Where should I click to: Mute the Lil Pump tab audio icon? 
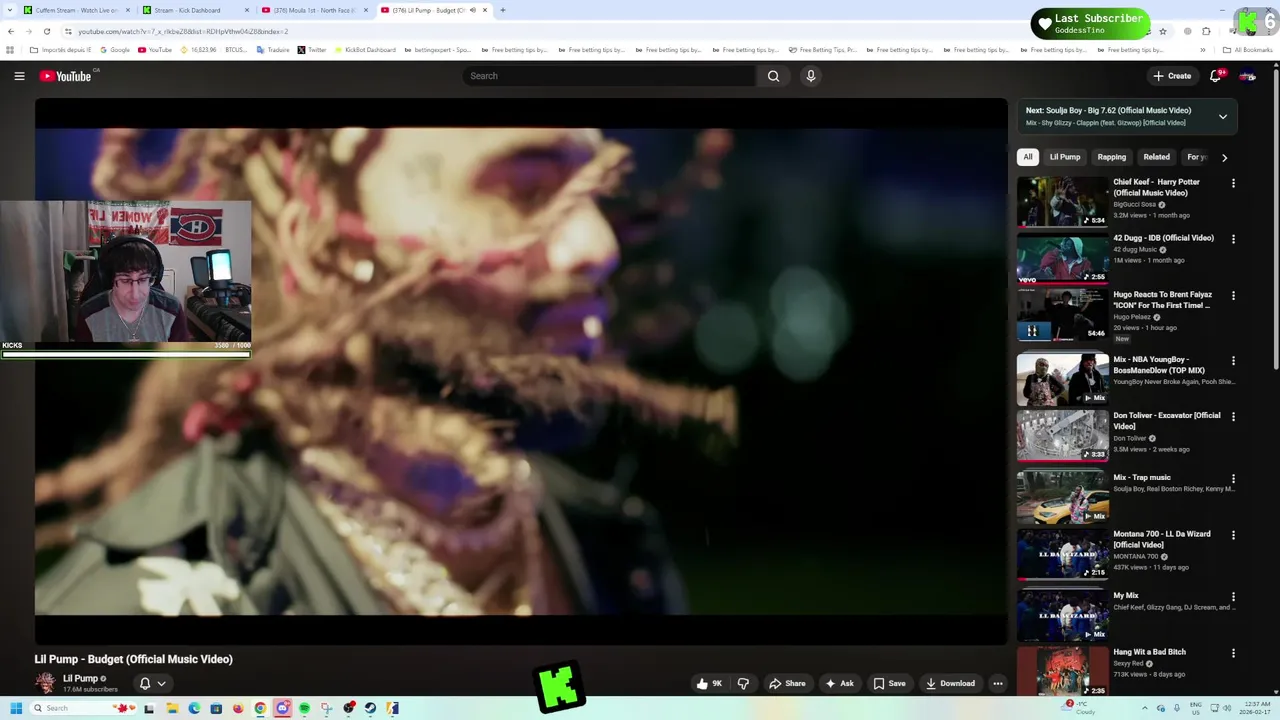click(x=473, y=10)
